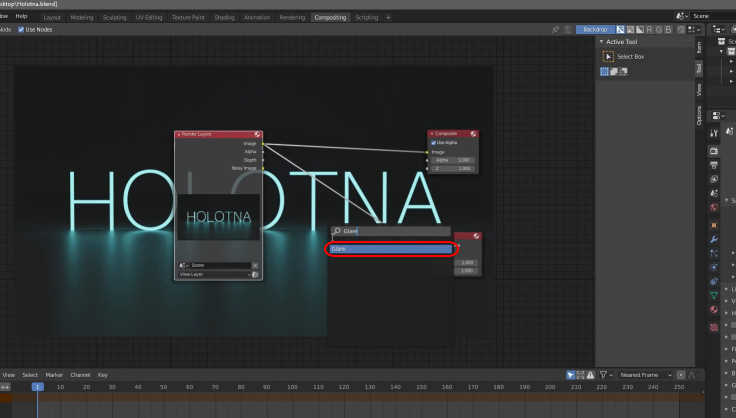The height and width of the screenshot is (418, 736).
Task: Collapse the Render Layers node
Action: click(178, 135)
